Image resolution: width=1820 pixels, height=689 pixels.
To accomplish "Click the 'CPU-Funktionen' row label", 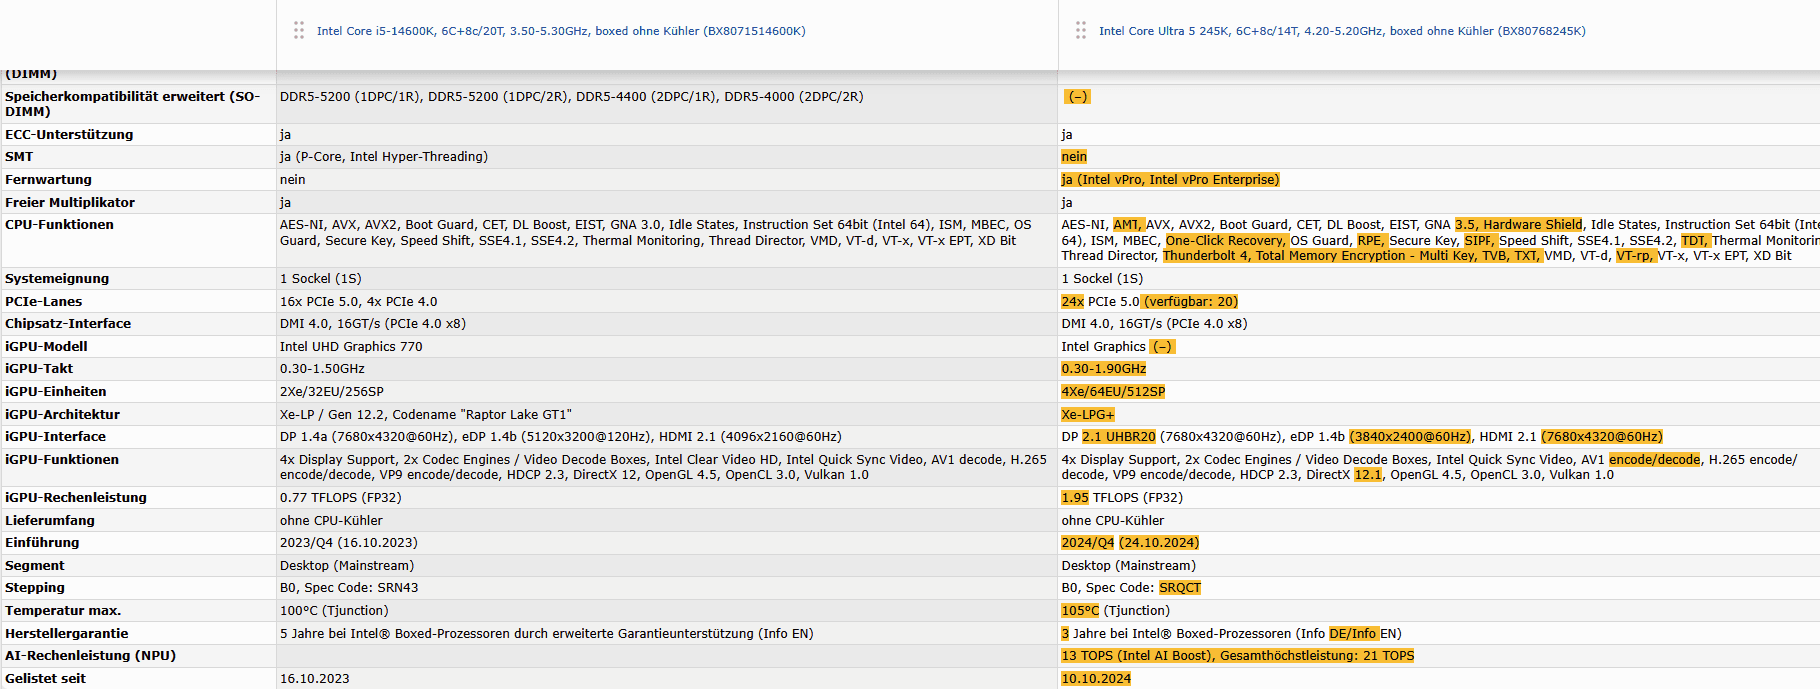I will (x=59, y=225).
